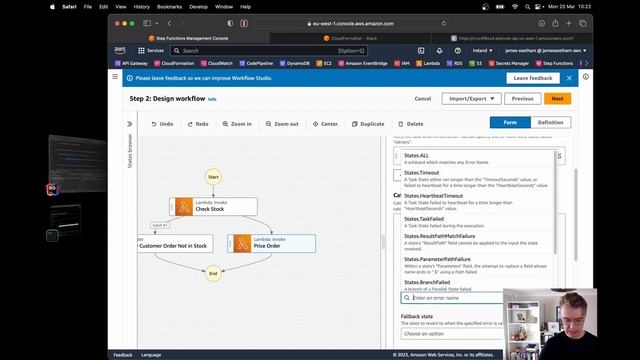Click the error name search field
Viewport: 640px width, 360px height.
452,298
